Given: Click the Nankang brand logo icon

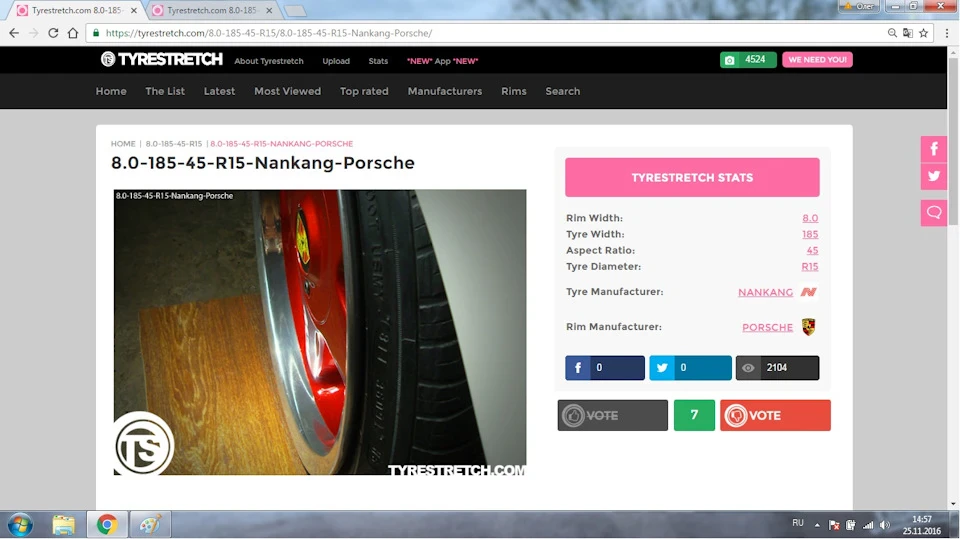Looking at the screenshot, I should tap(808, 292).
